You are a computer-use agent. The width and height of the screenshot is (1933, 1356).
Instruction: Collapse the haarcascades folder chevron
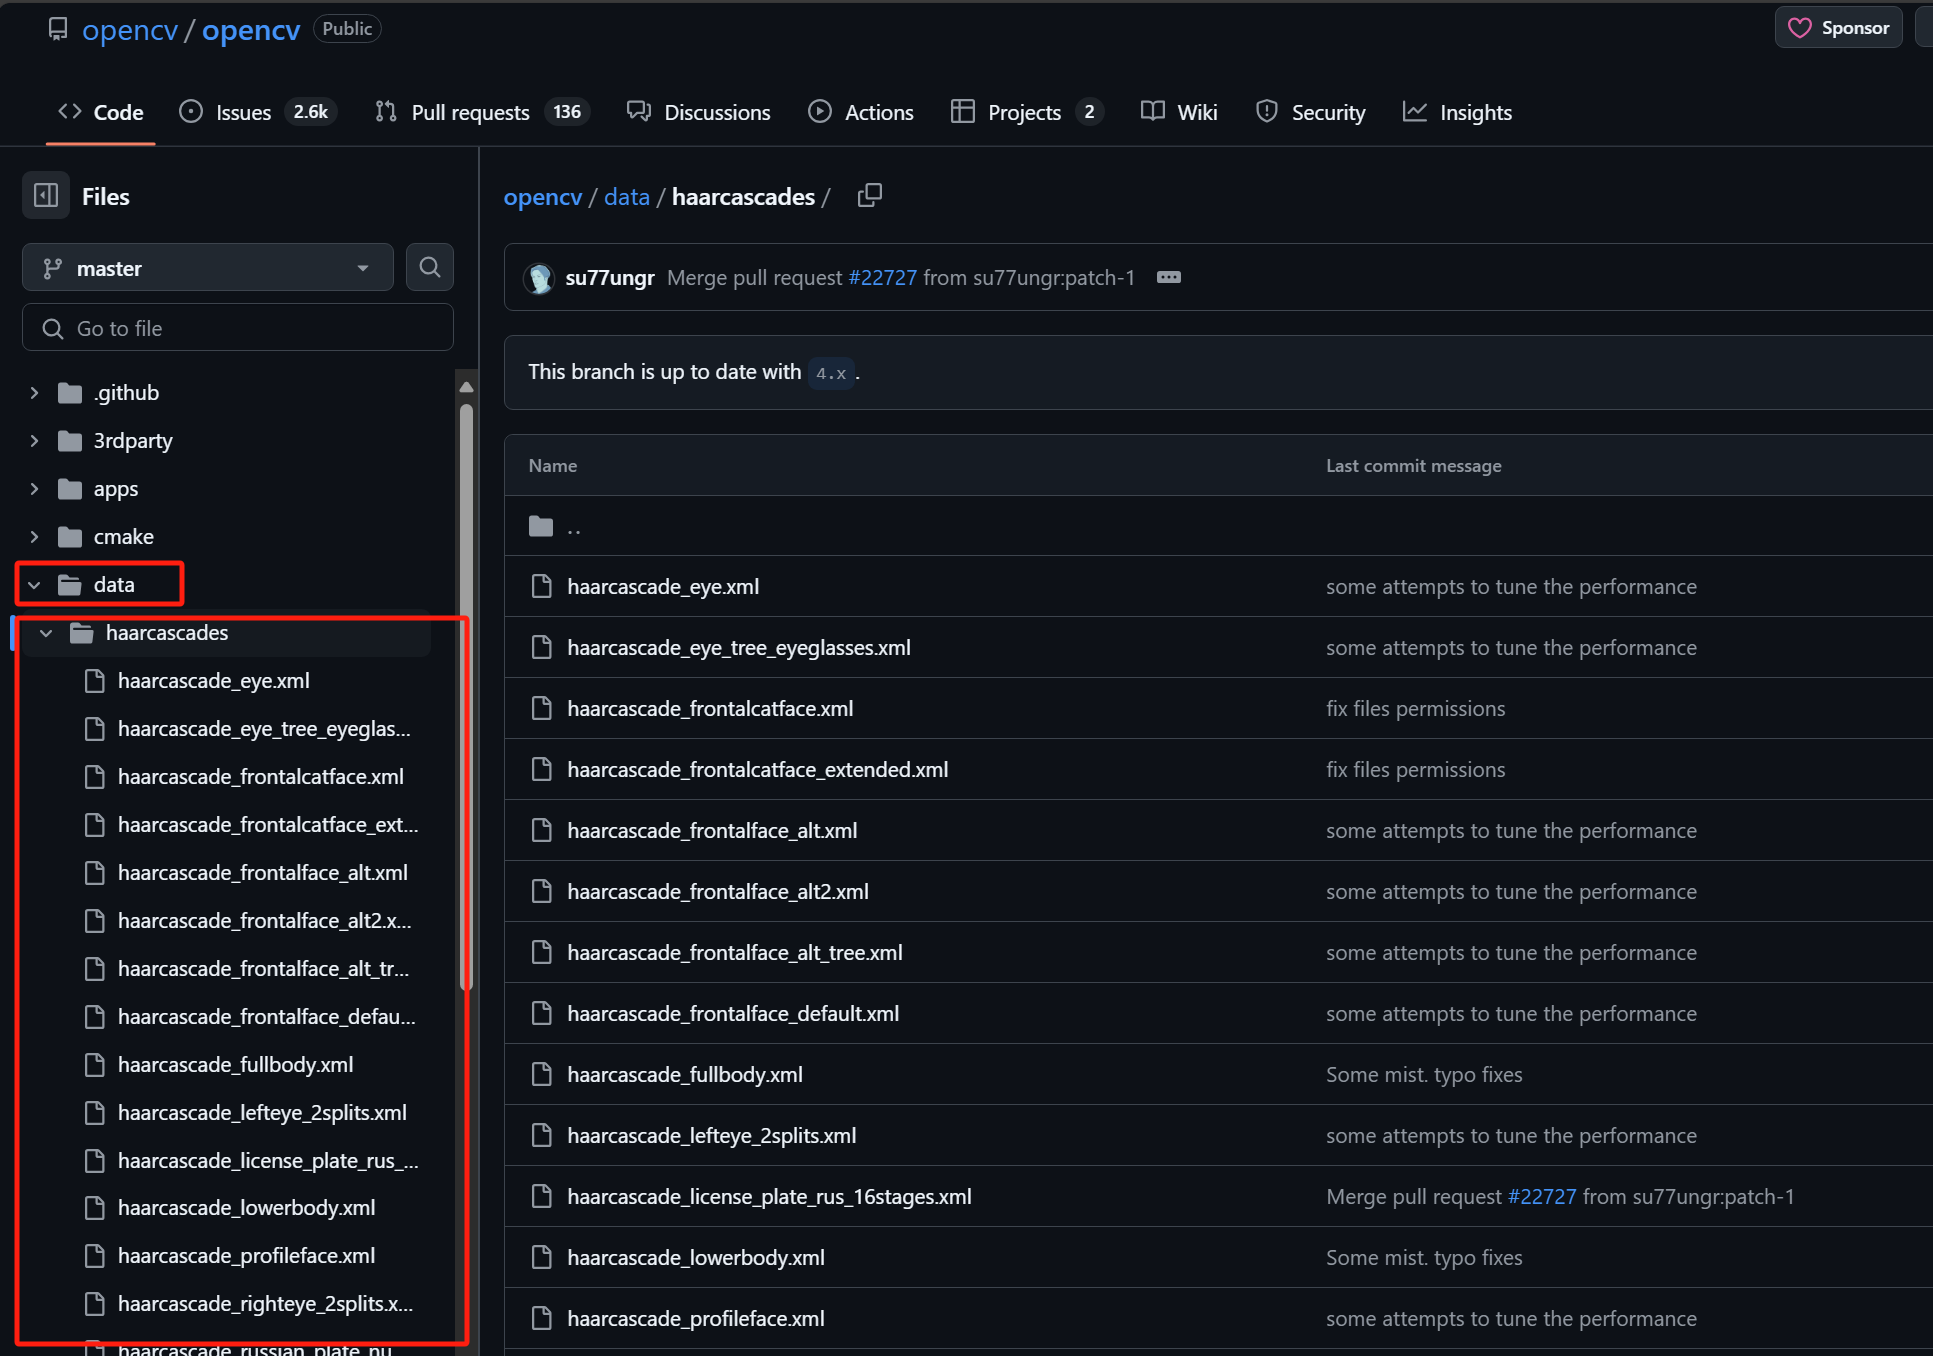46,633
